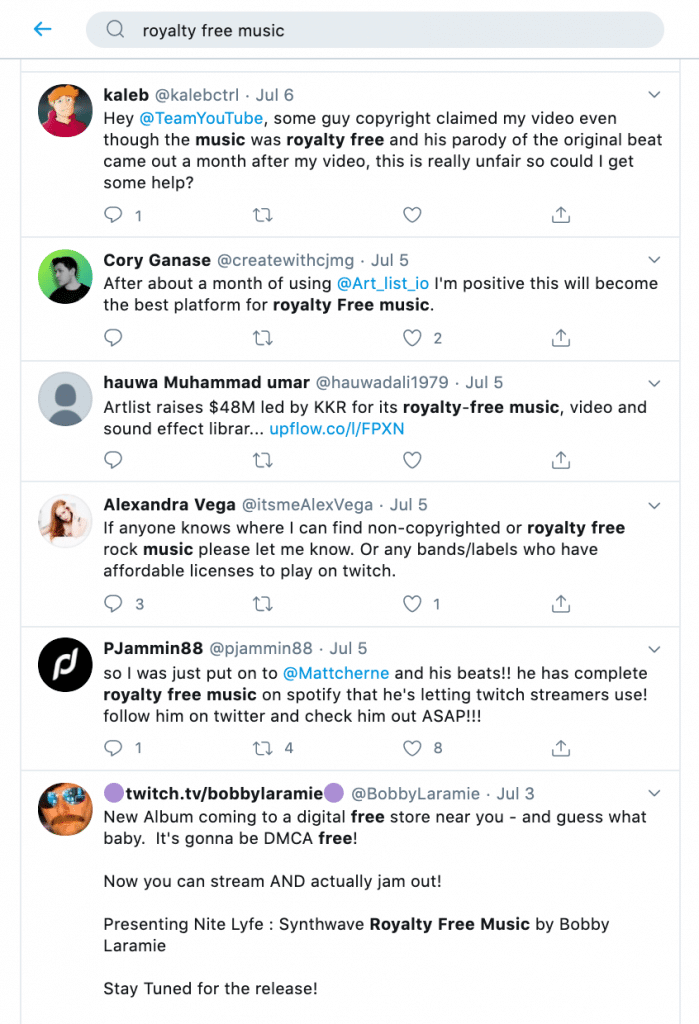Like Alexandra Vega's tweet
The width and height of the screenshot is (699, 1024).
tap(412, 603)
